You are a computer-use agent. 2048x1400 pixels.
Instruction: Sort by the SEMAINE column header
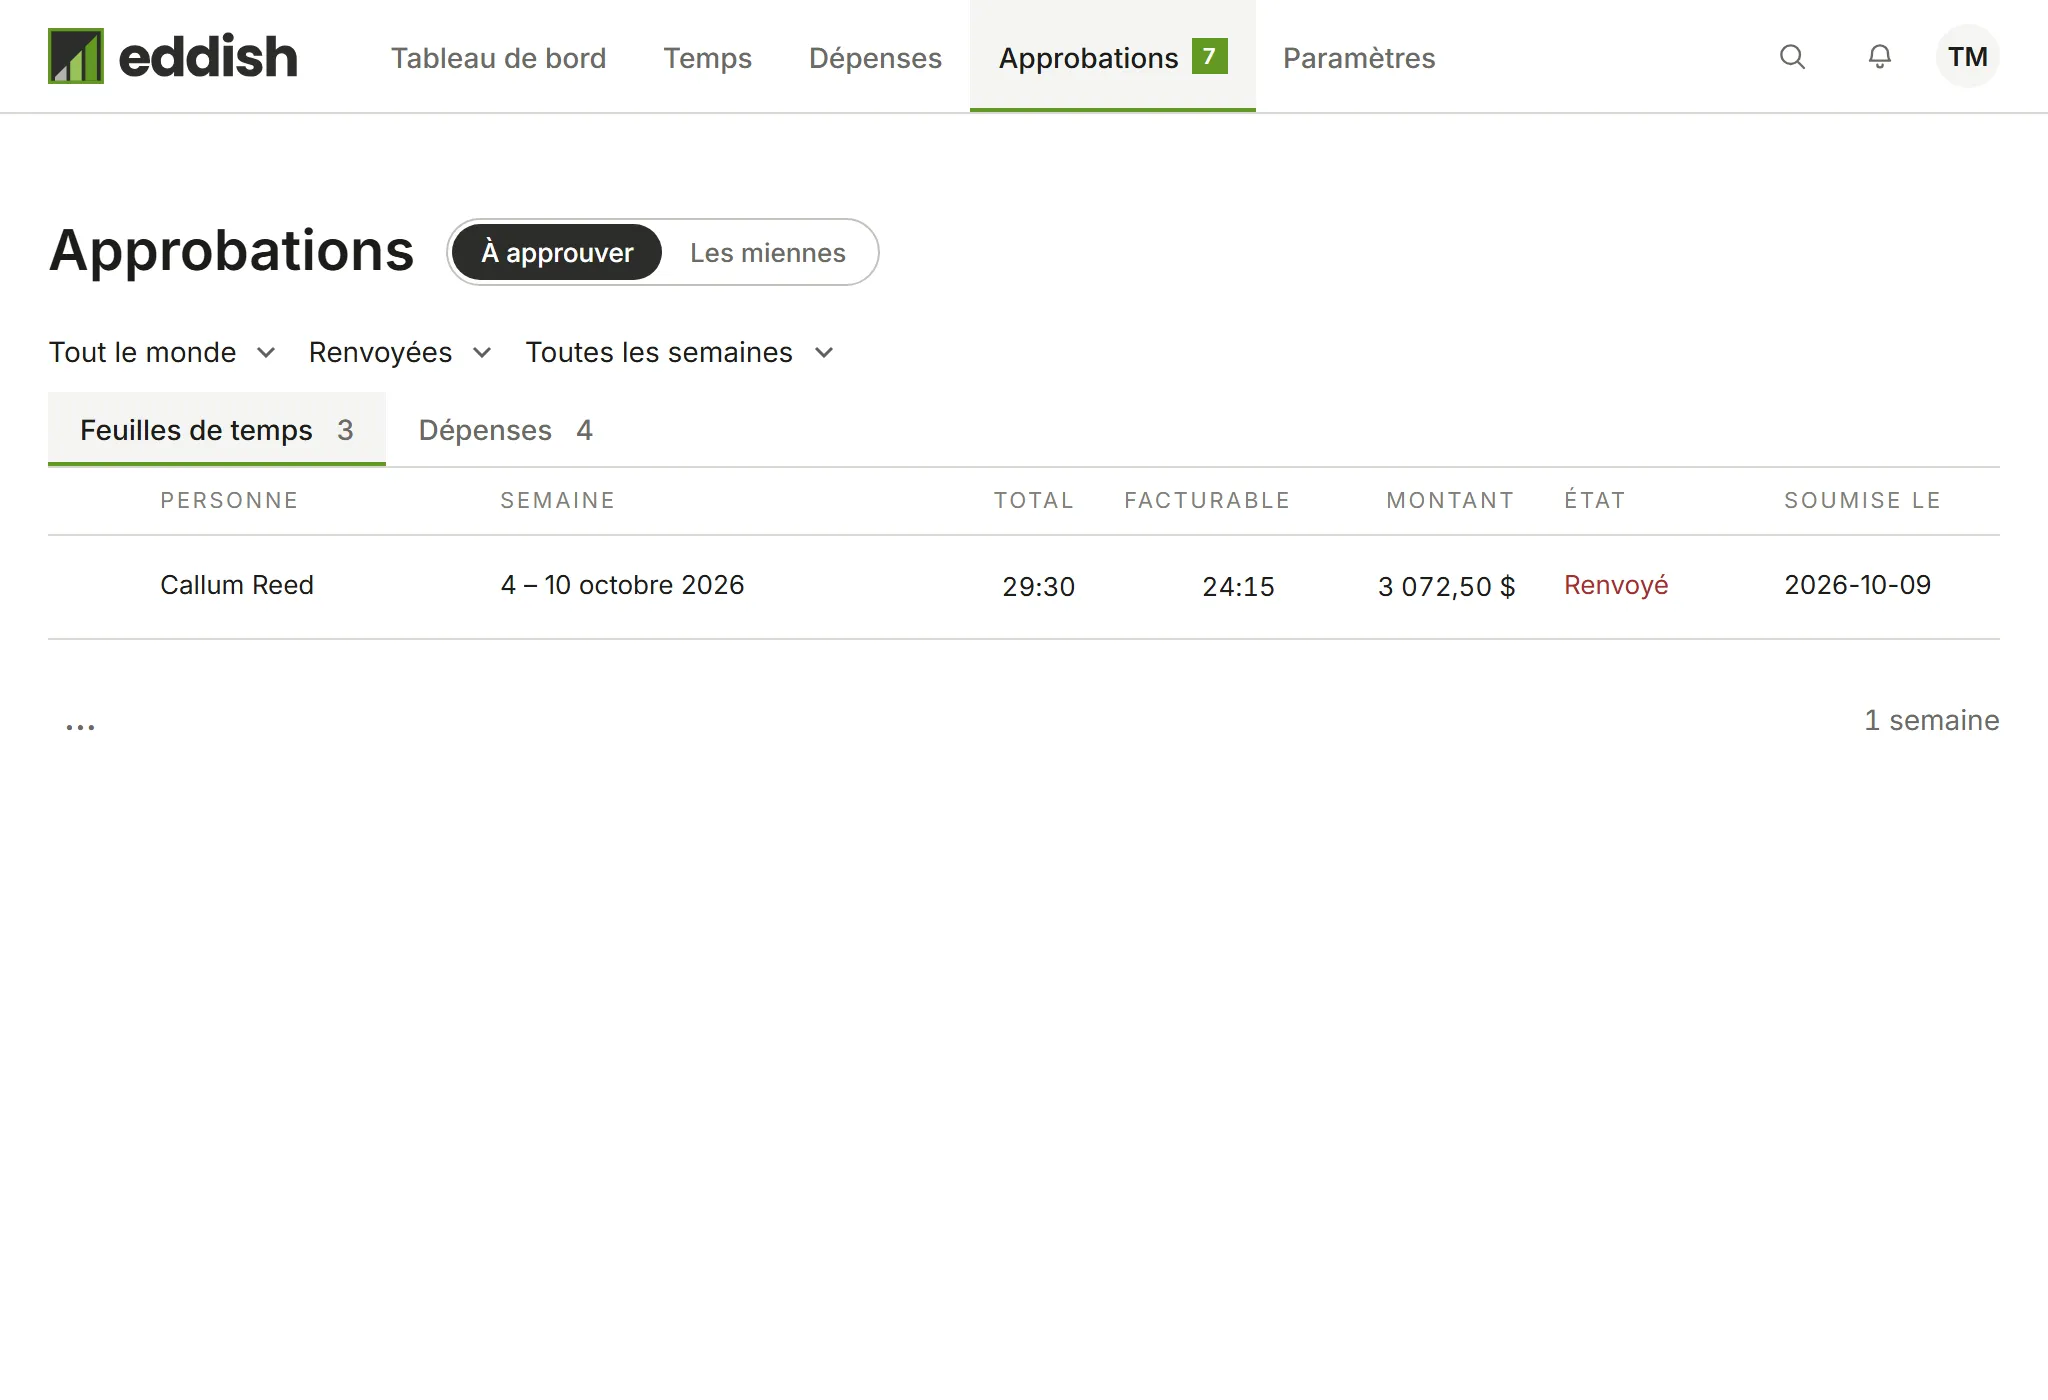(x=557, y=500)
